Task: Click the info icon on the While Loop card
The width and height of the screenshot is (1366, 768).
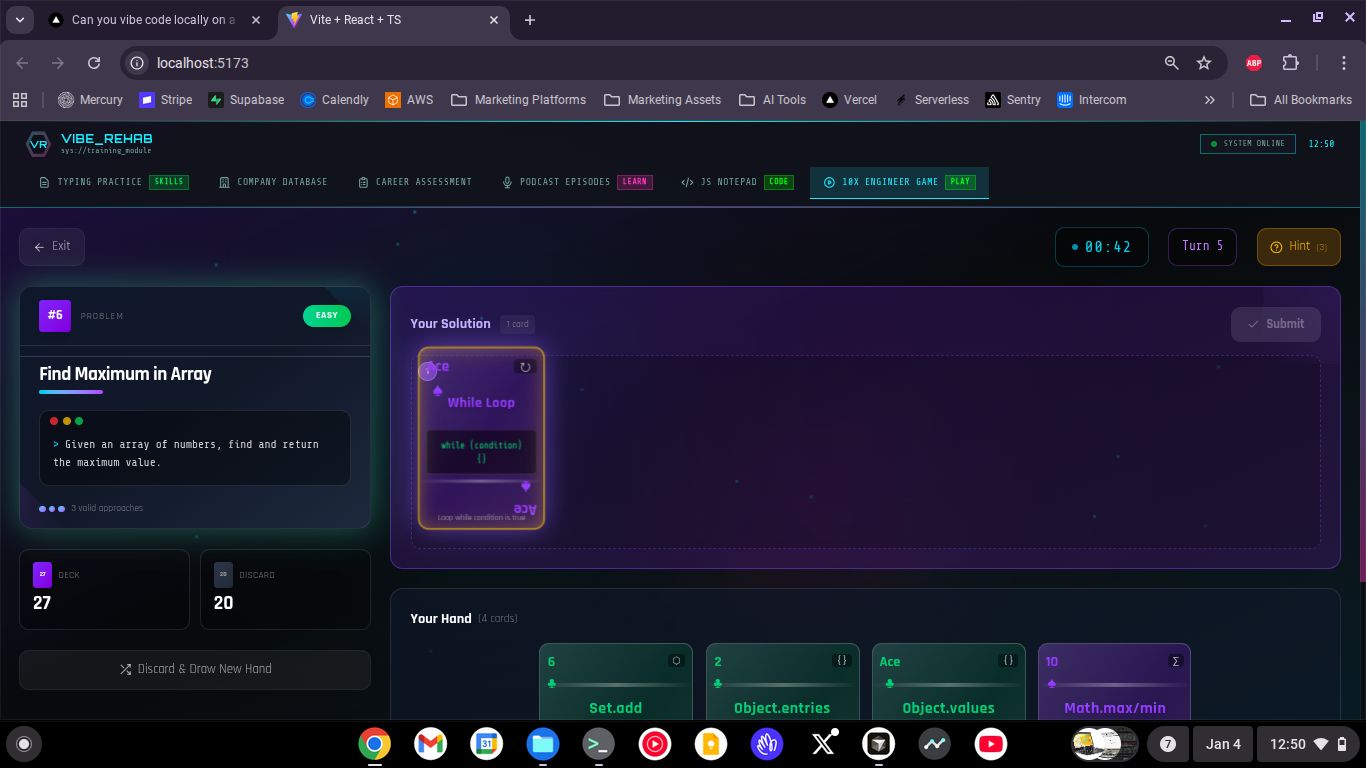Action: pyautogui.click(x=428, y=371)
